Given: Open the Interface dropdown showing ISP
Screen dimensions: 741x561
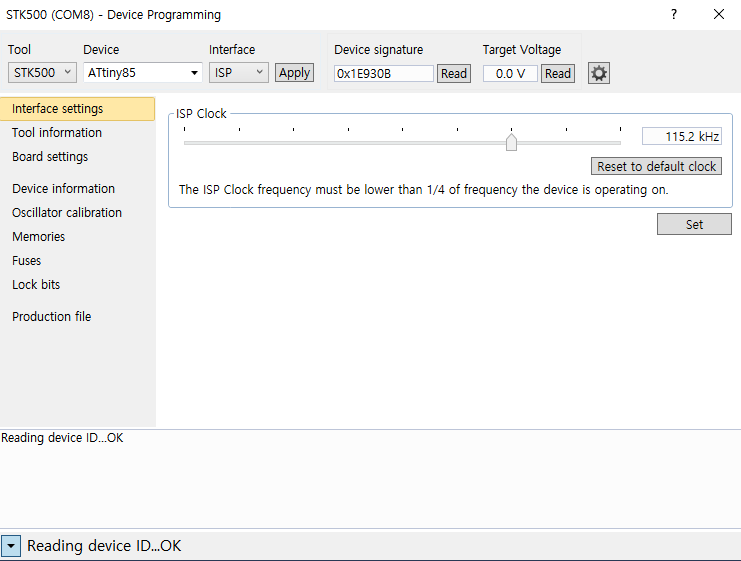Looking at the screenshot, I should tap(239, 73).
